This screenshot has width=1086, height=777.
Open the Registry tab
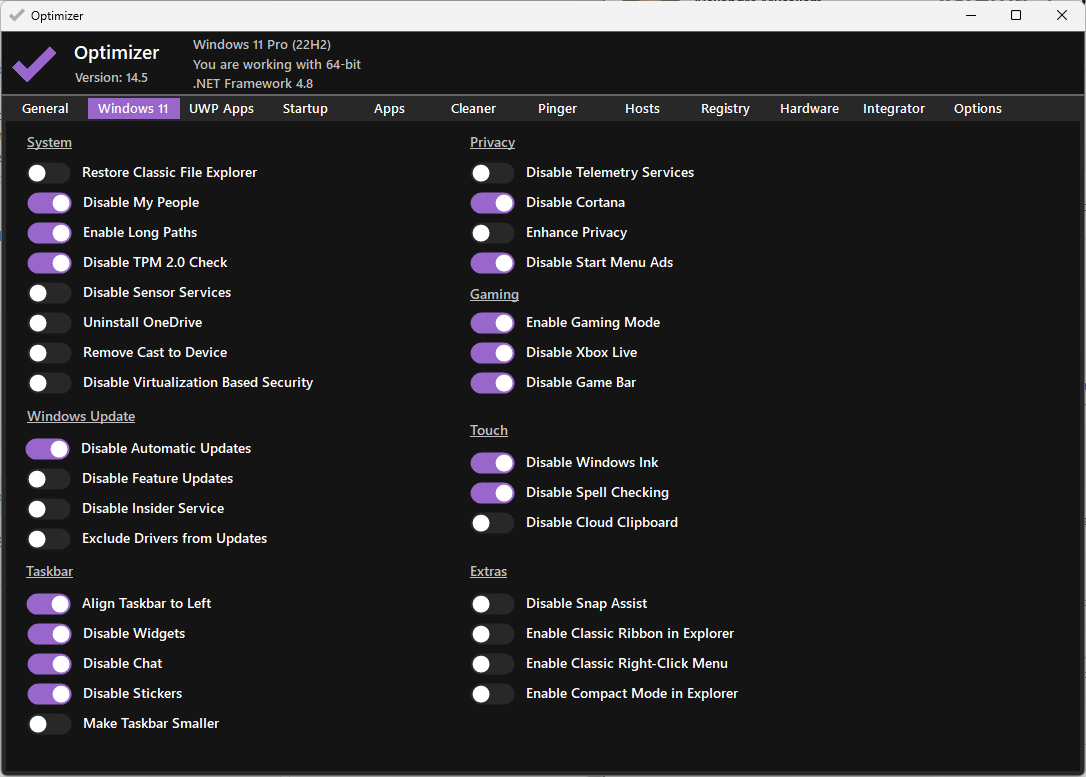pos(725,109)
